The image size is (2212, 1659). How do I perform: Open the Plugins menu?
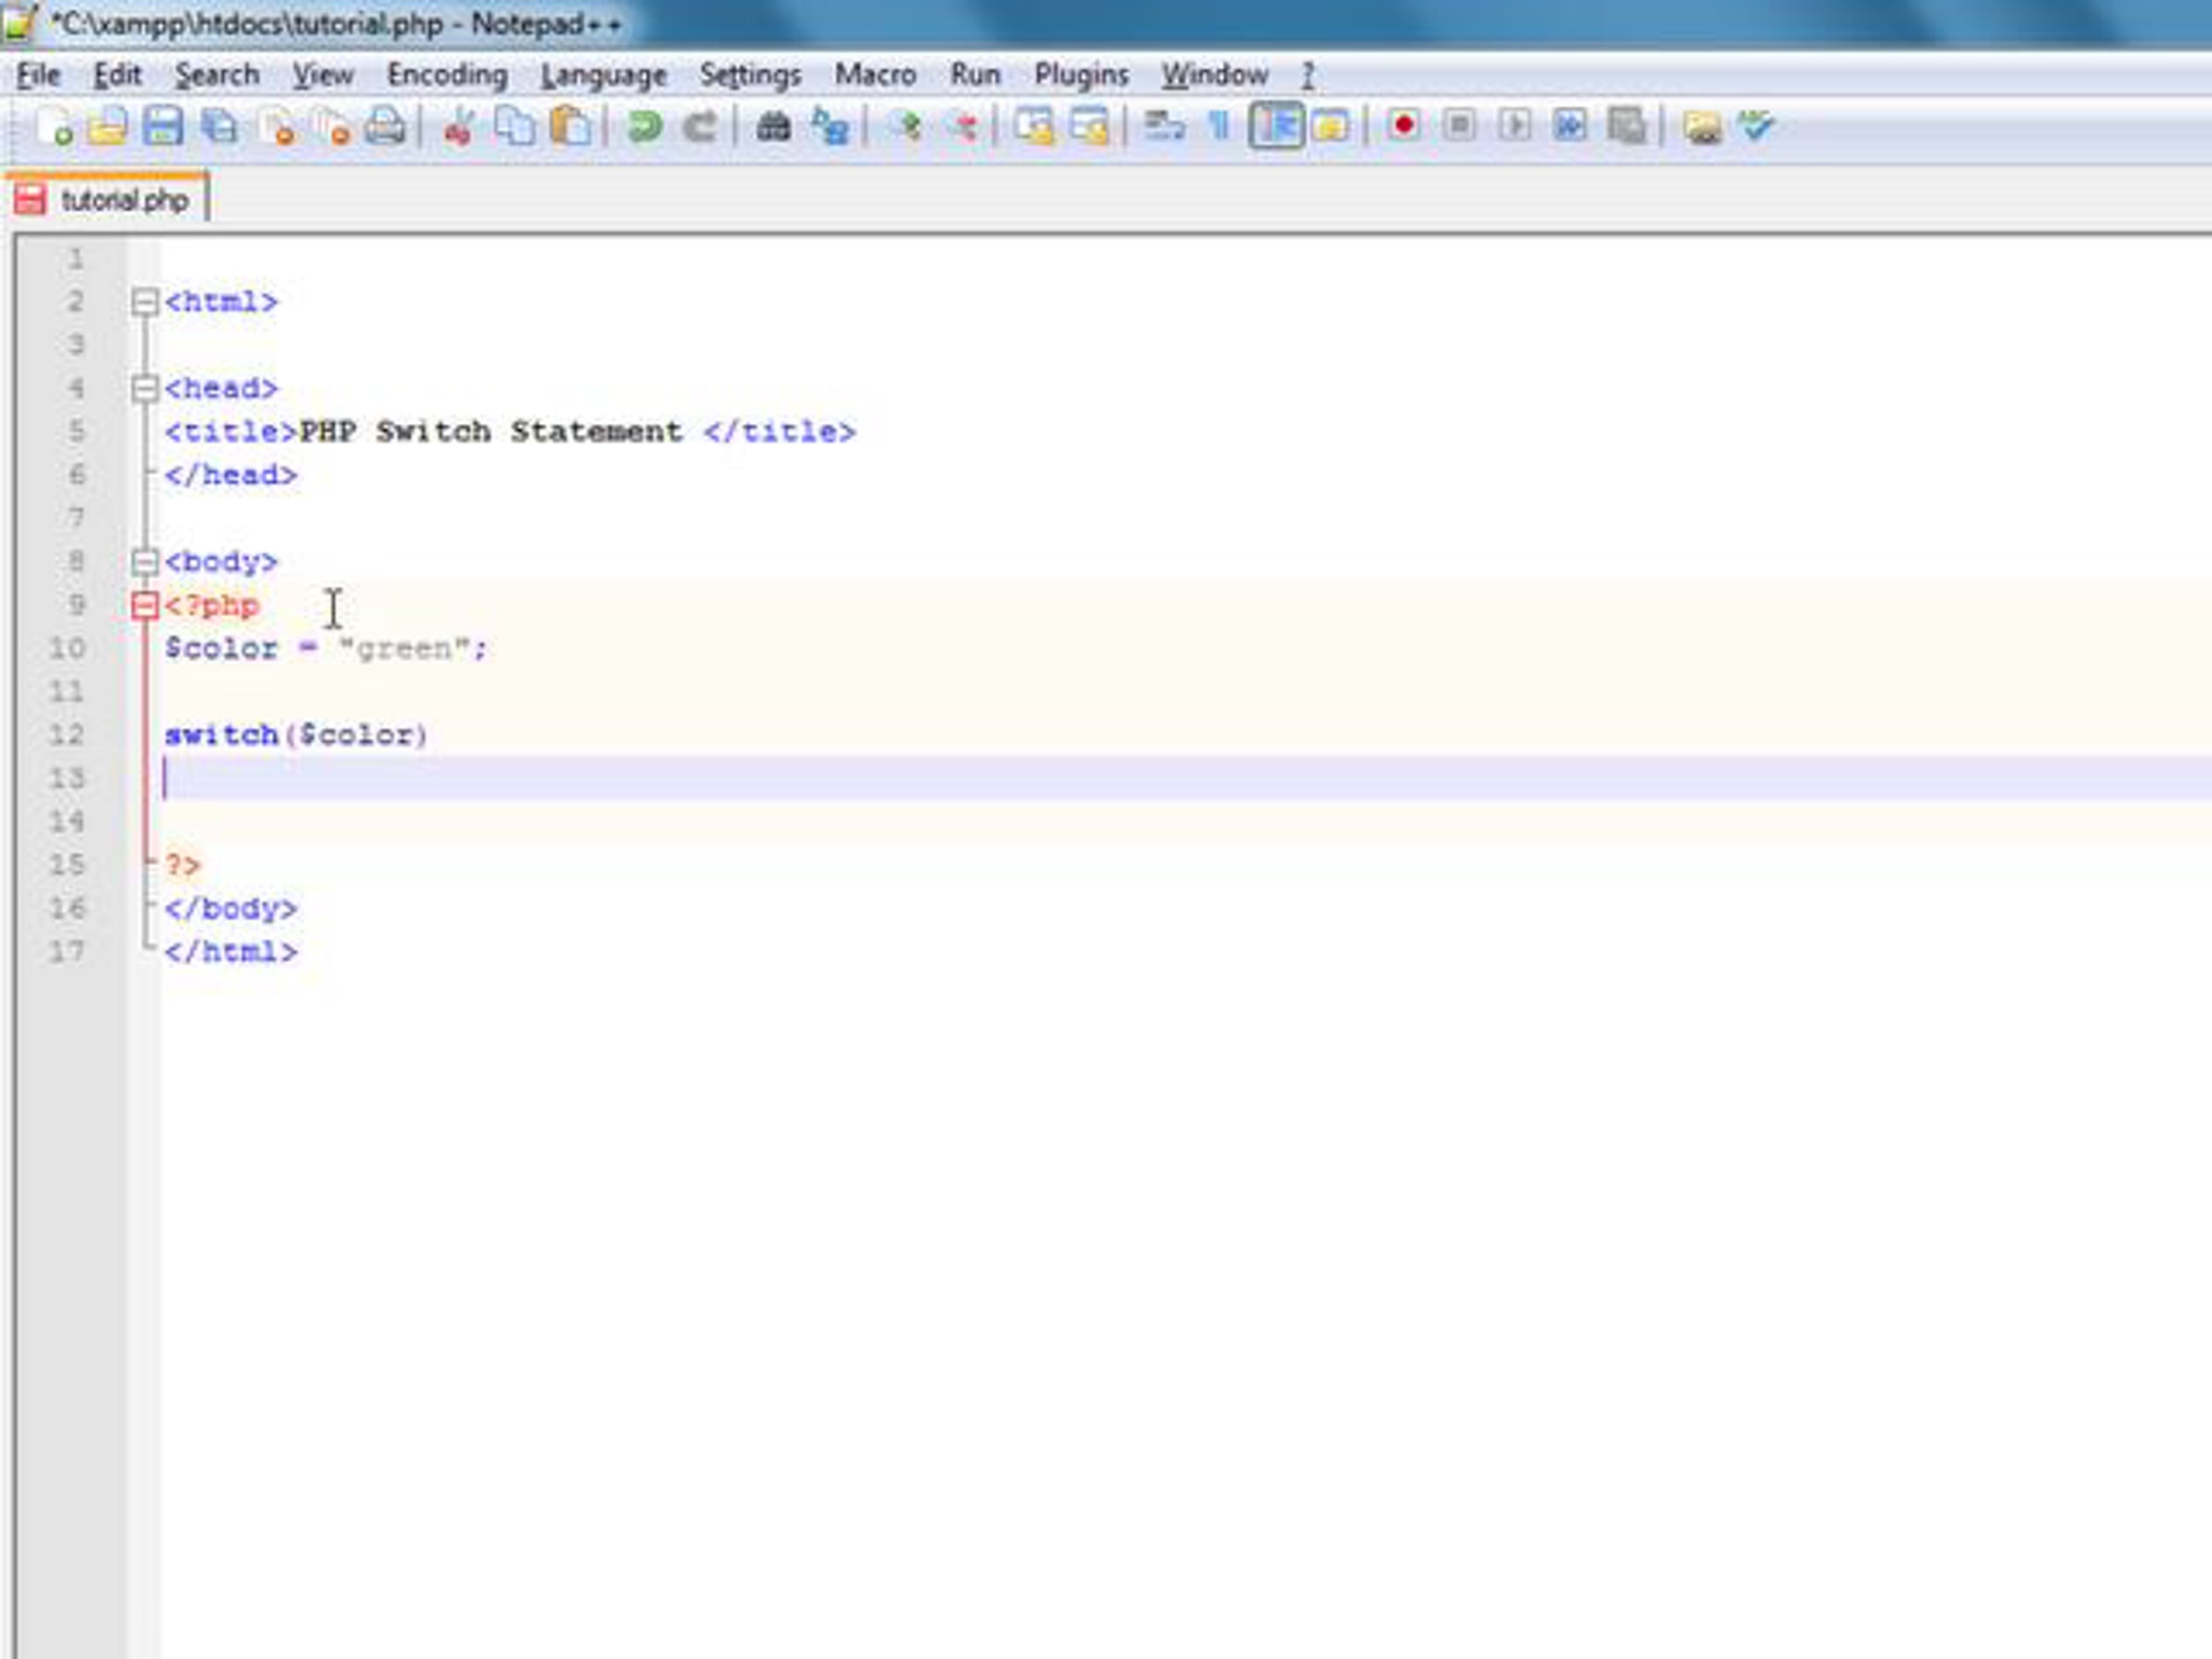(x=1081, y=75)
